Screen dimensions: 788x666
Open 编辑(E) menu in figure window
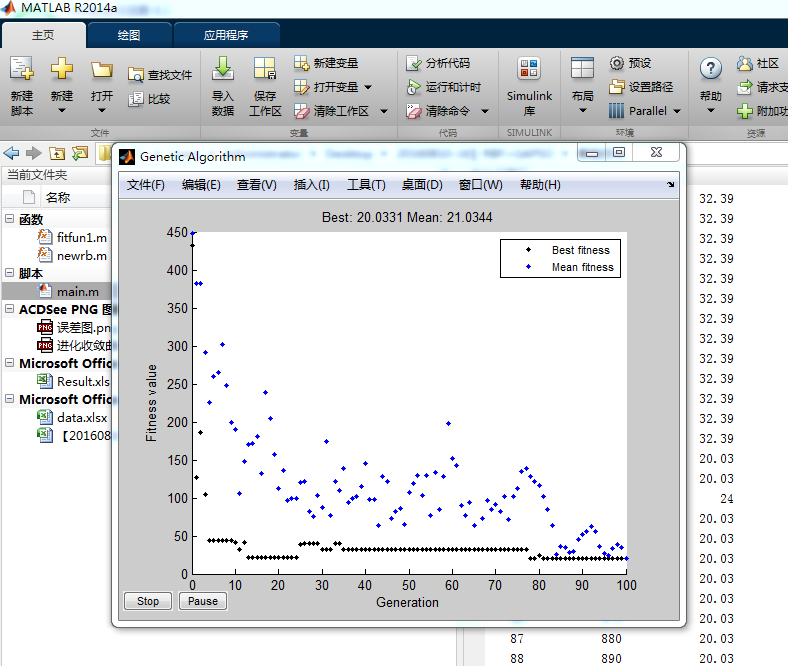point(201,185)
